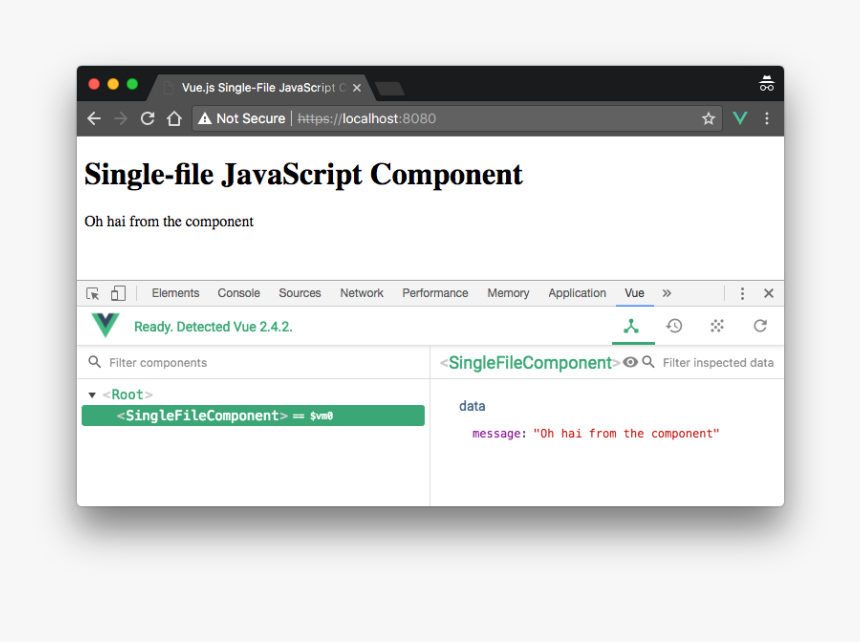Viewport: 860px width, 642px height.
Task: Click the Filter inspected data field
Action: (x=717, y=362)
